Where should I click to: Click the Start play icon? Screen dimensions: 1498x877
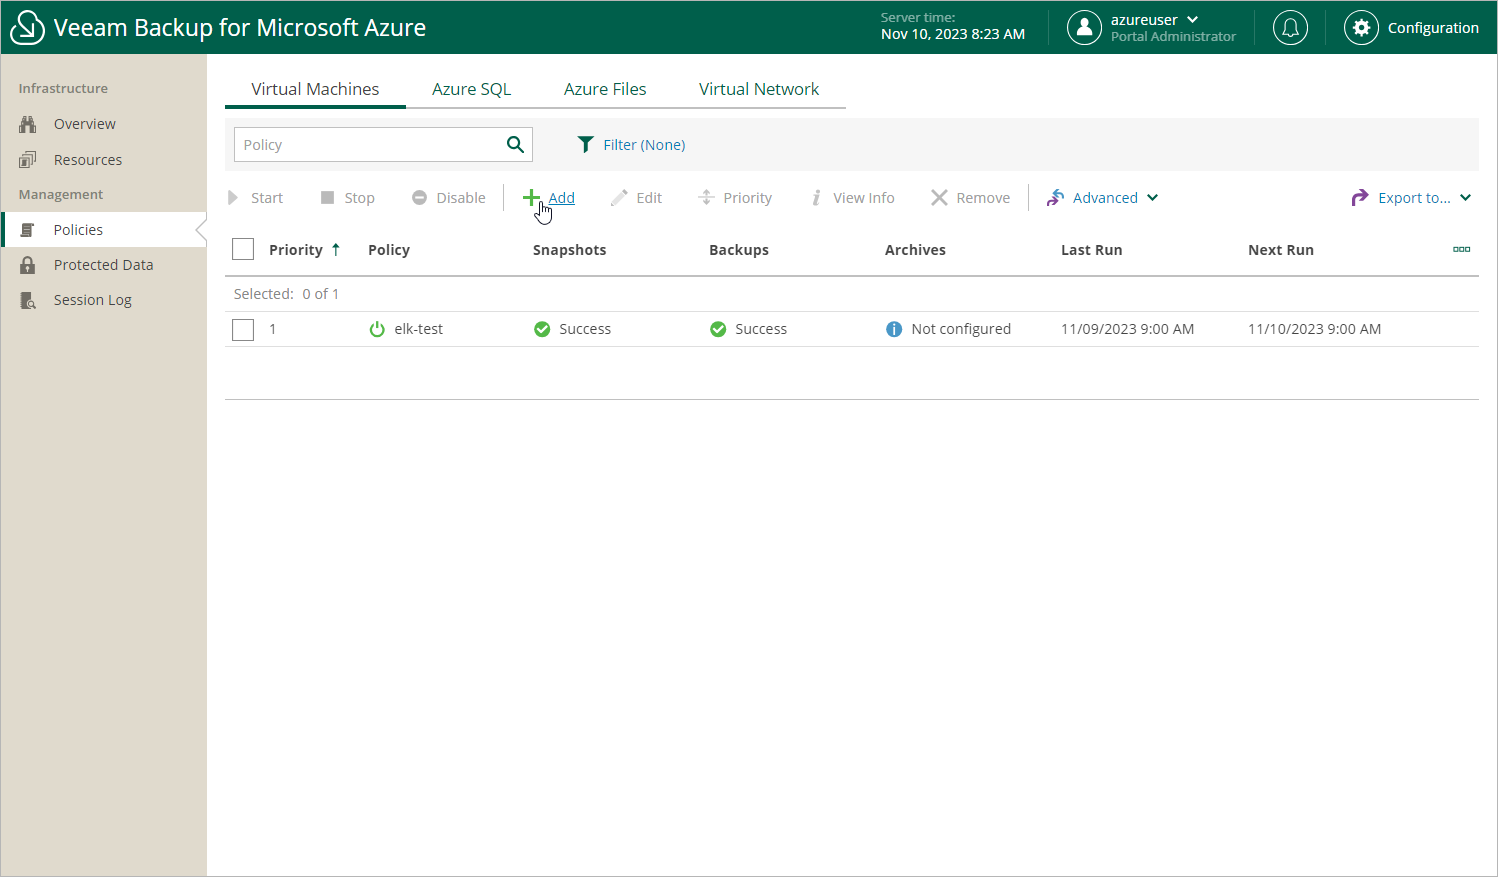click(x=233, y=198)
